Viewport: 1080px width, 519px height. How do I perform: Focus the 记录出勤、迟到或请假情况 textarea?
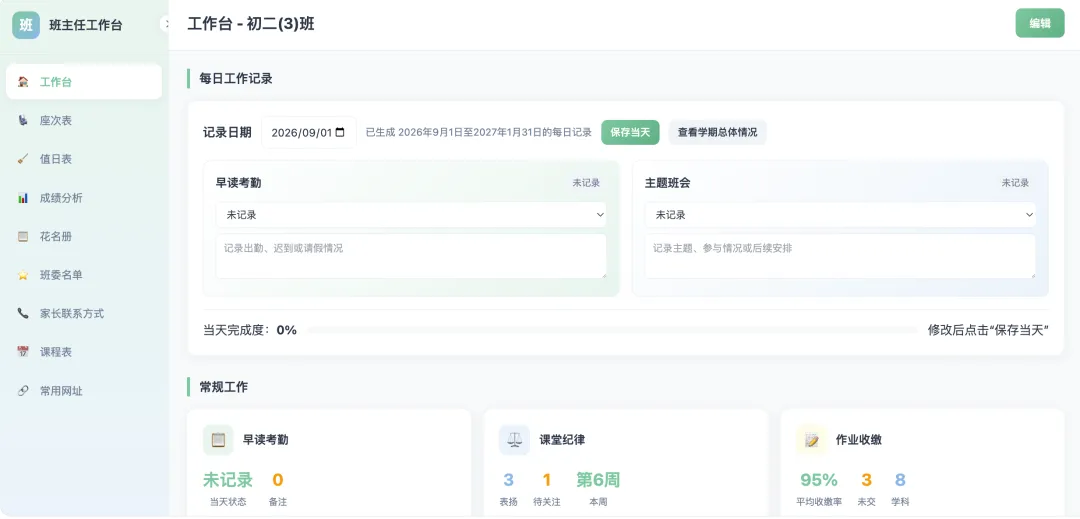[x=411, y=256]
